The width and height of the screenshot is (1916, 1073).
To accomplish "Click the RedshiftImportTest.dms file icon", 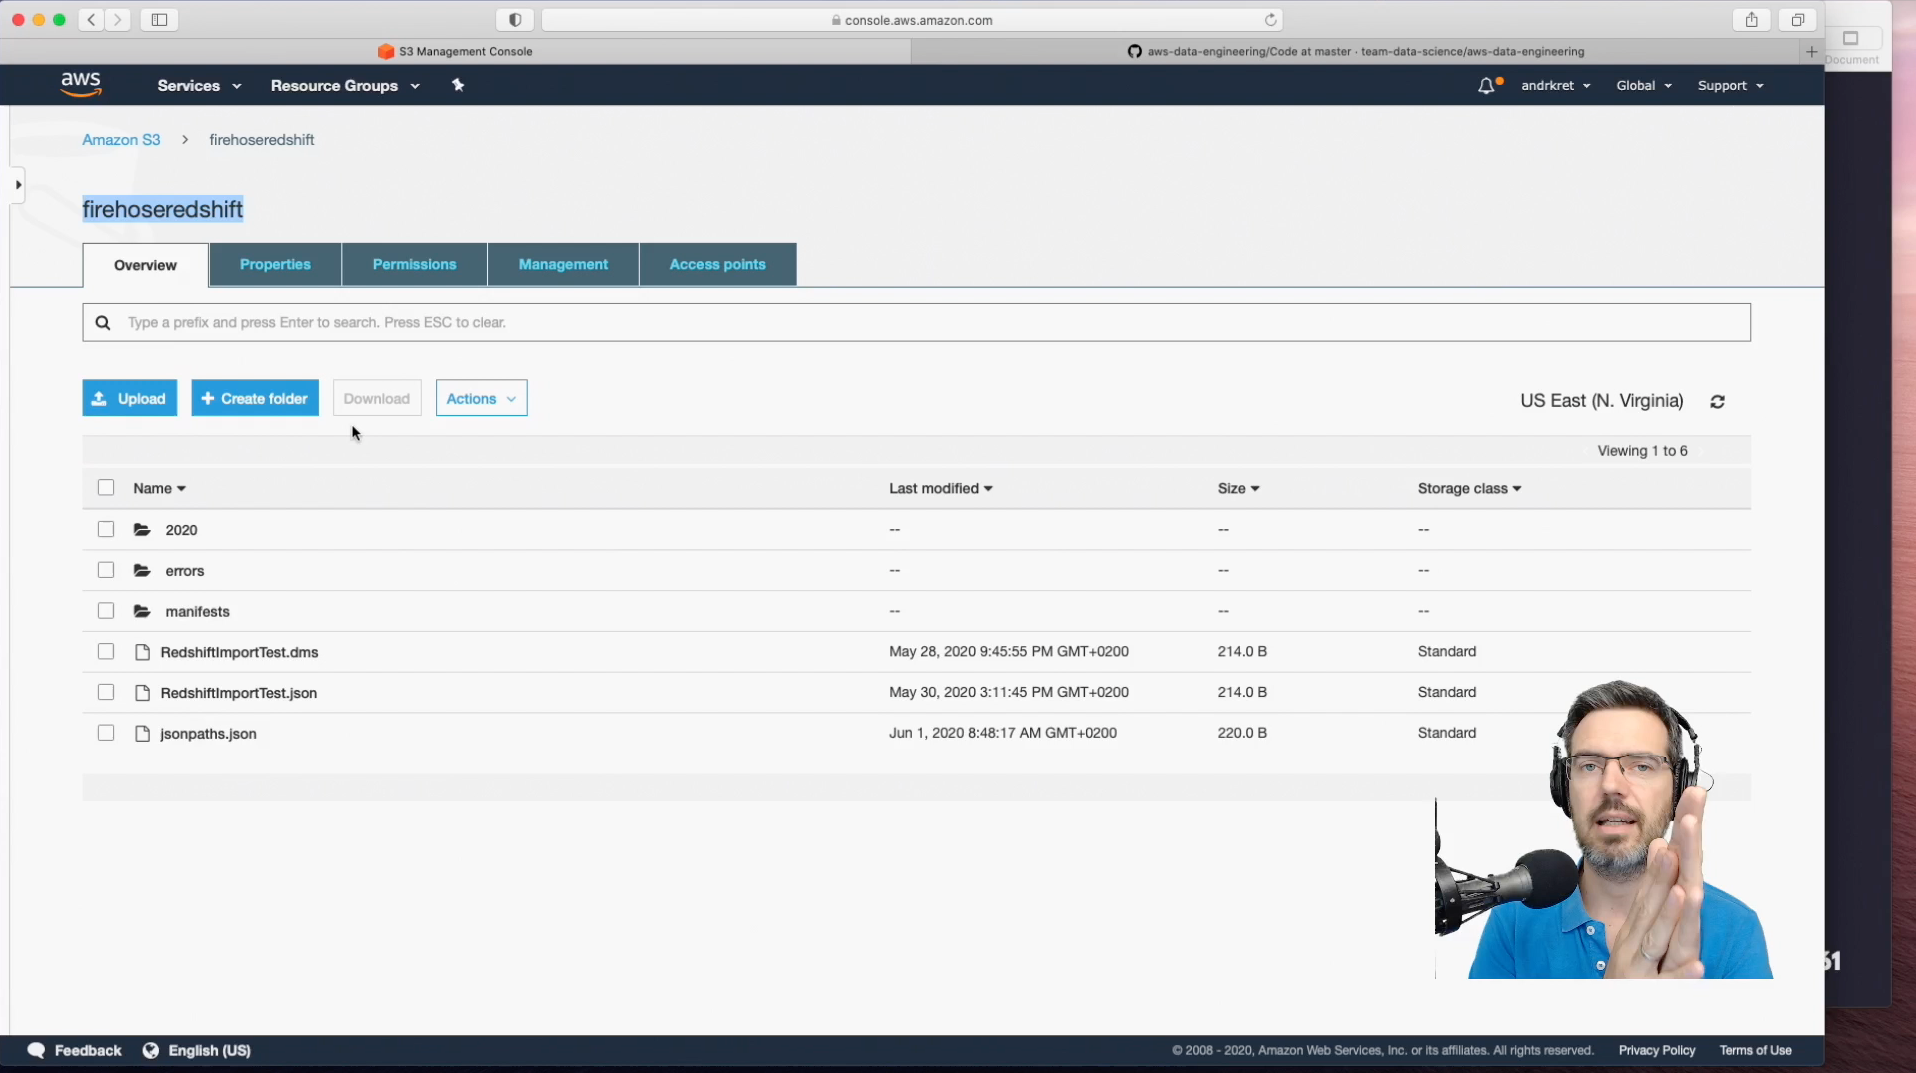I will [142, 652].
